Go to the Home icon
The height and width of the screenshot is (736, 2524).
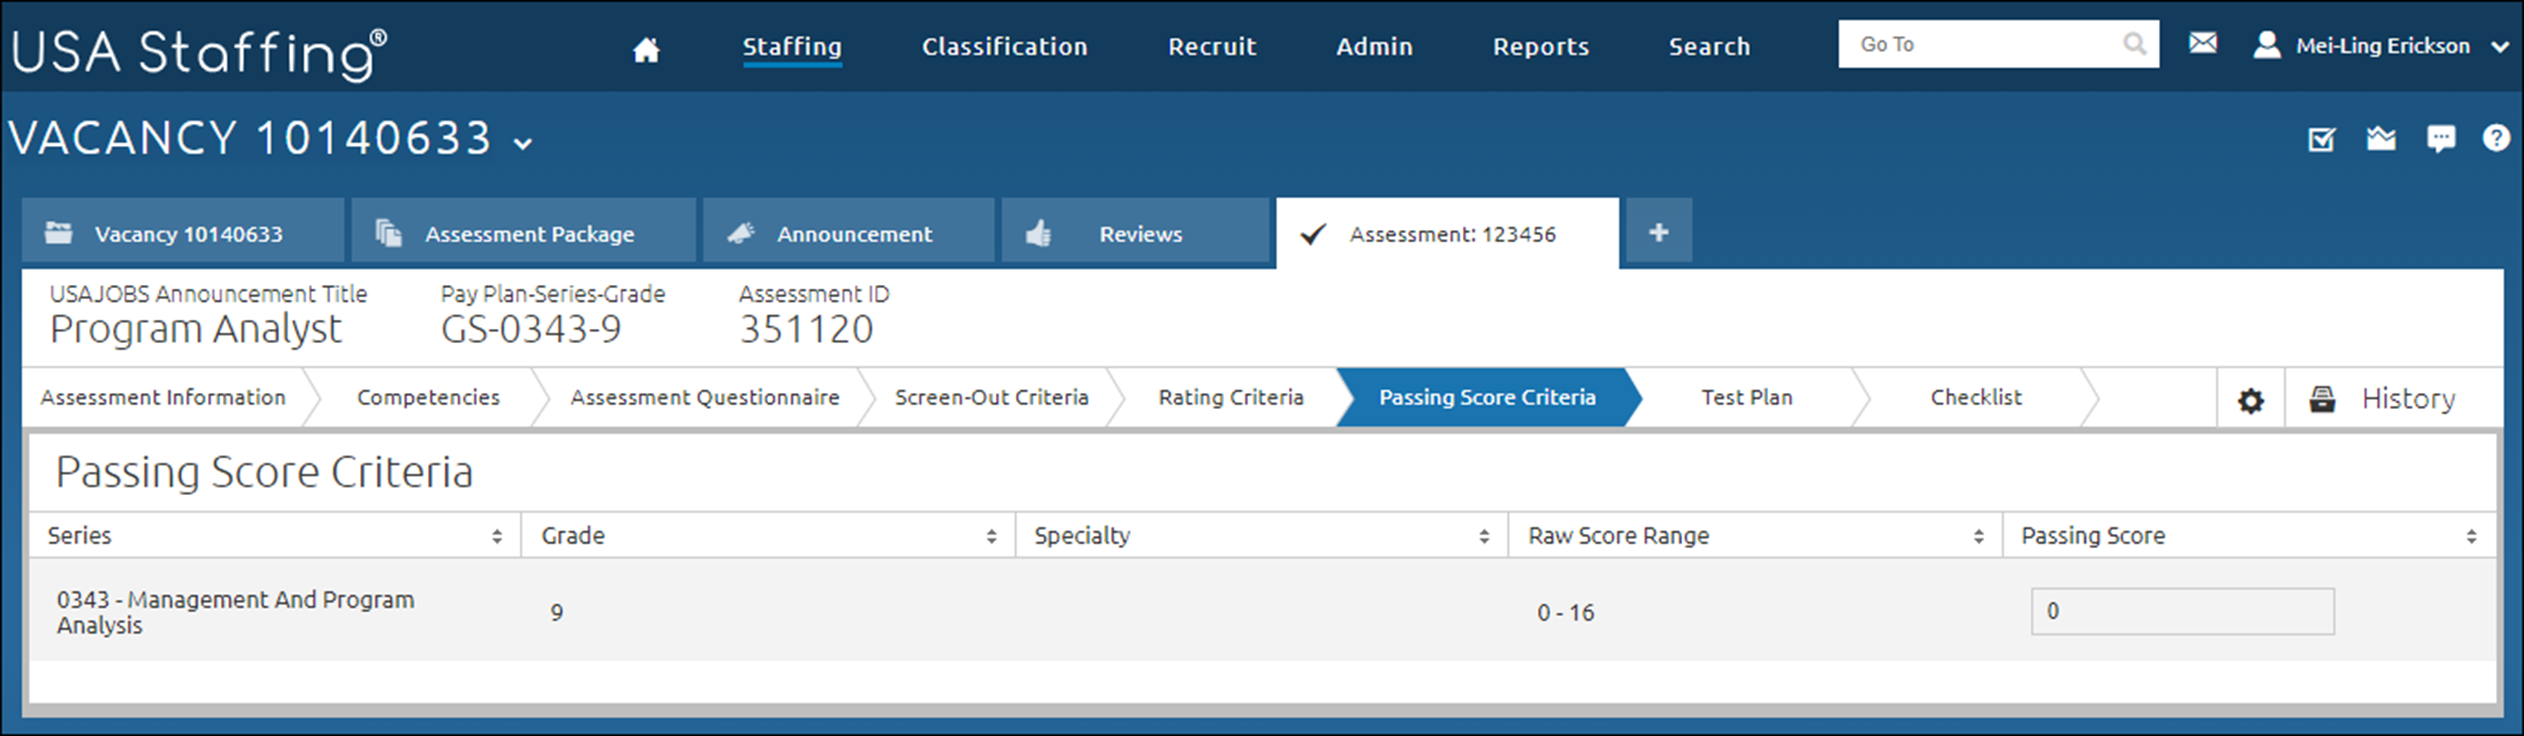(x=646, y=49)
